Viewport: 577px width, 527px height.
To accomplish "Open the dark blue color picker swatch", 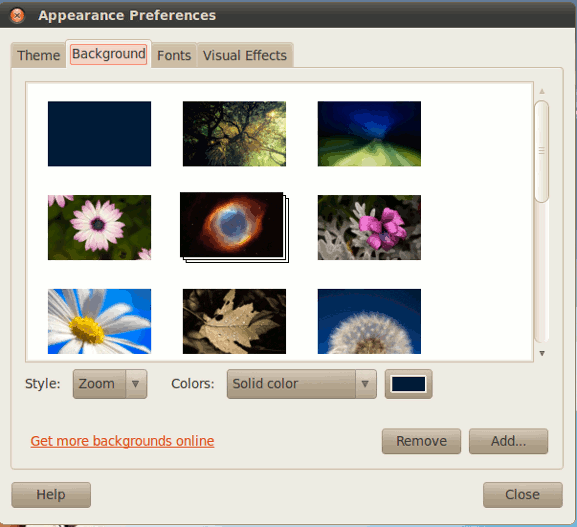I will (408, 384).
